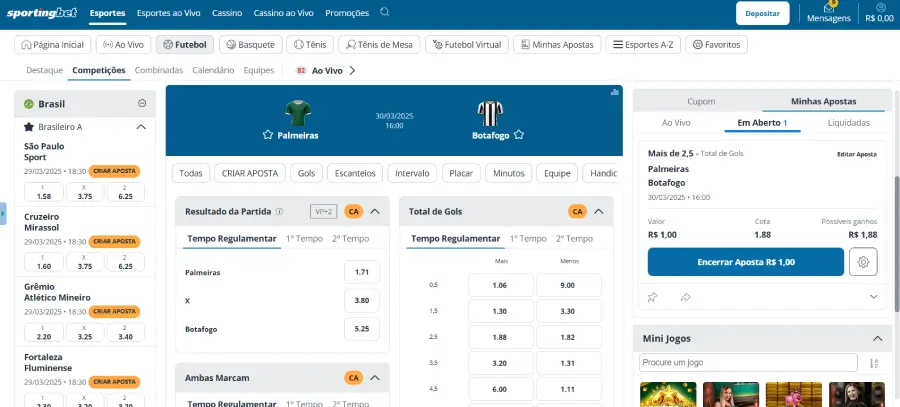Select Calendário sub-tab

213,70
